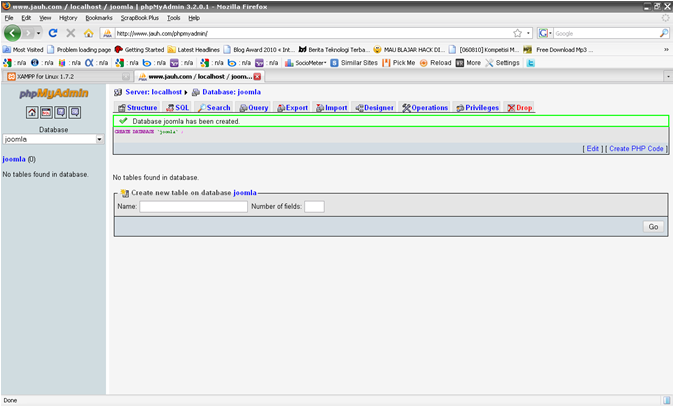Bookmark this page with the star icon
The height and width of the screenshot is (408, 678).
[x=518, y=33]
